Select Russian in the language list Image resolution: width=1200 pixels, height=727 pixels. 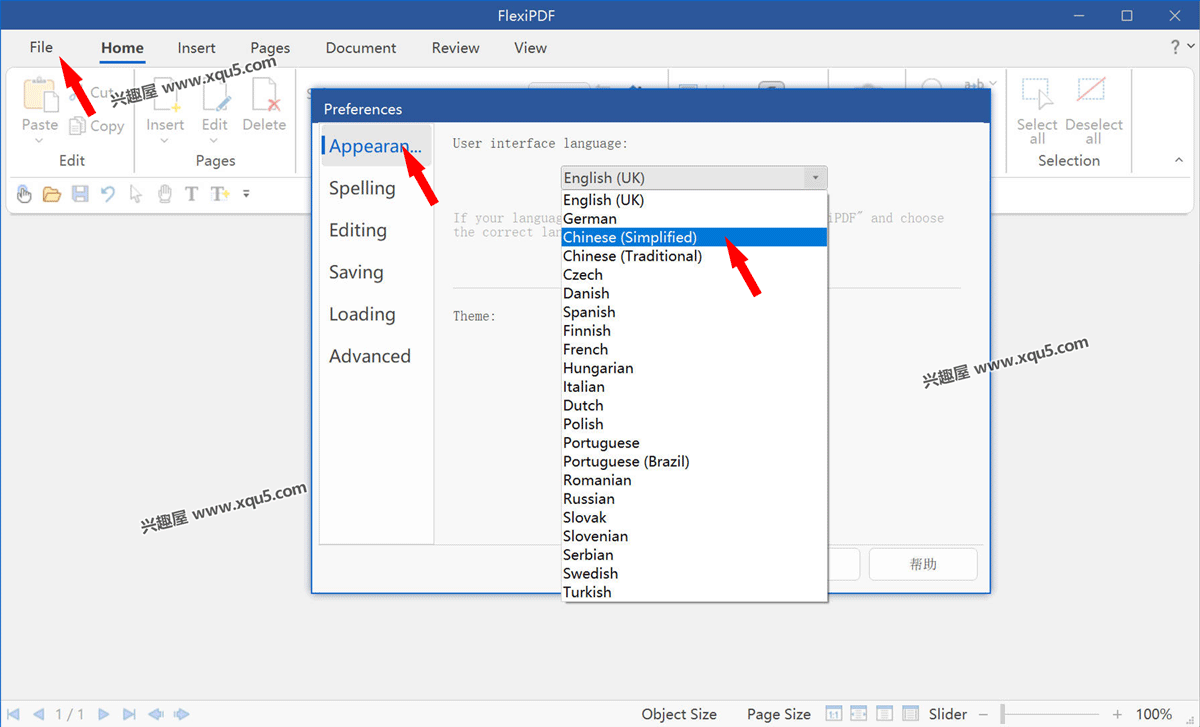694,498
